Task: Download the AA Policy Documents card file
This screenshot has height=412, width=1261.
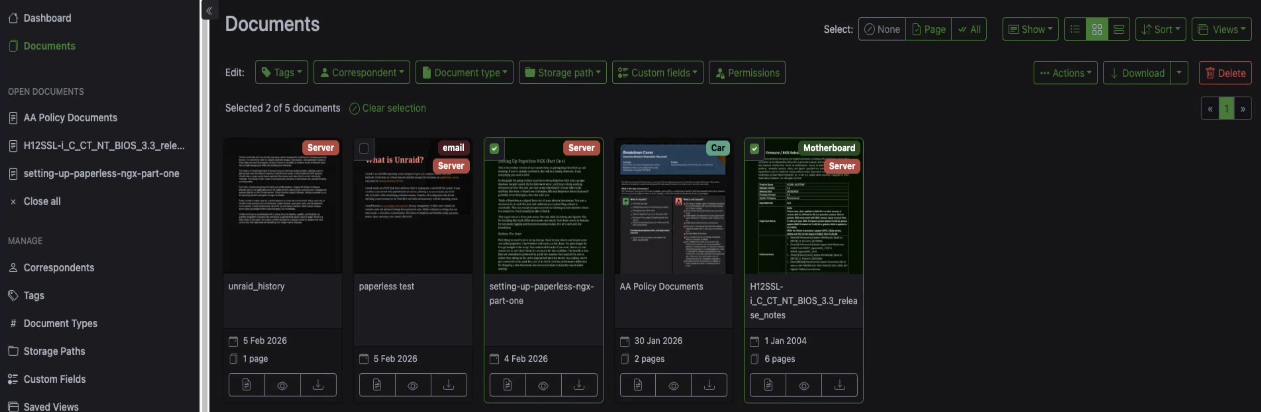Action: (709, 385)
